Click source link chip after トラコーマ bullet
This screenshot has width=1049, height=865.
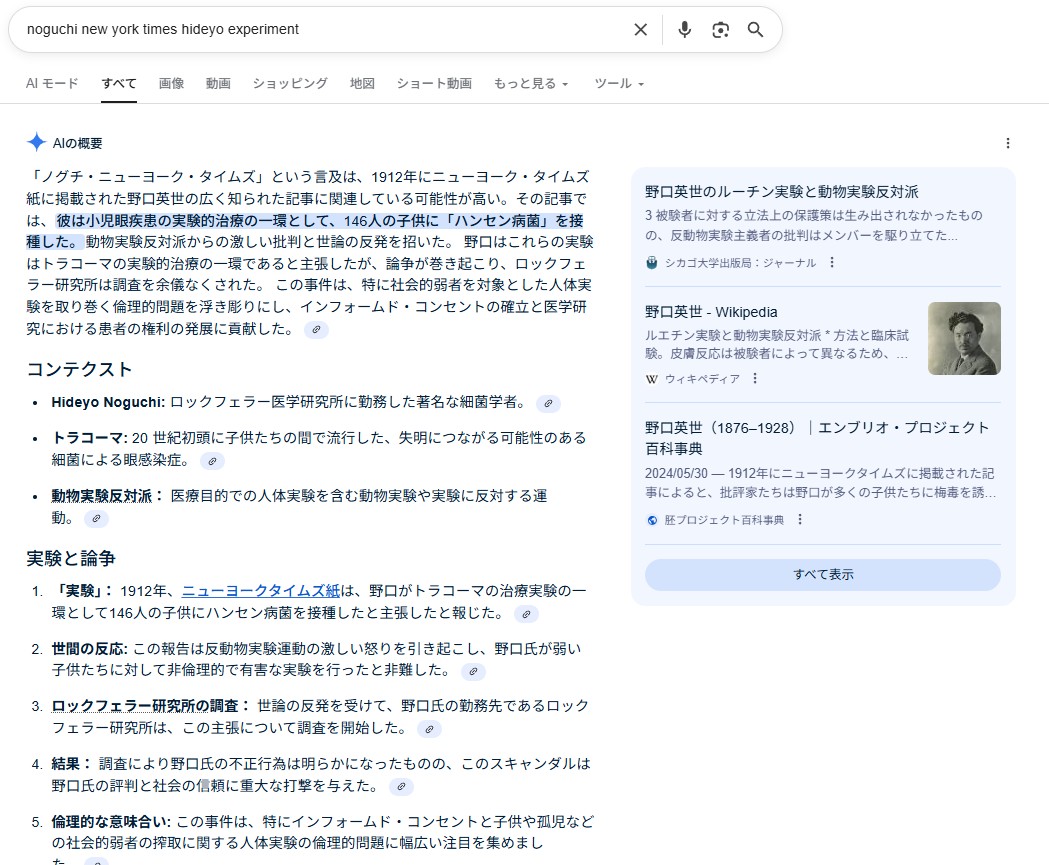[x=212, y=461]
